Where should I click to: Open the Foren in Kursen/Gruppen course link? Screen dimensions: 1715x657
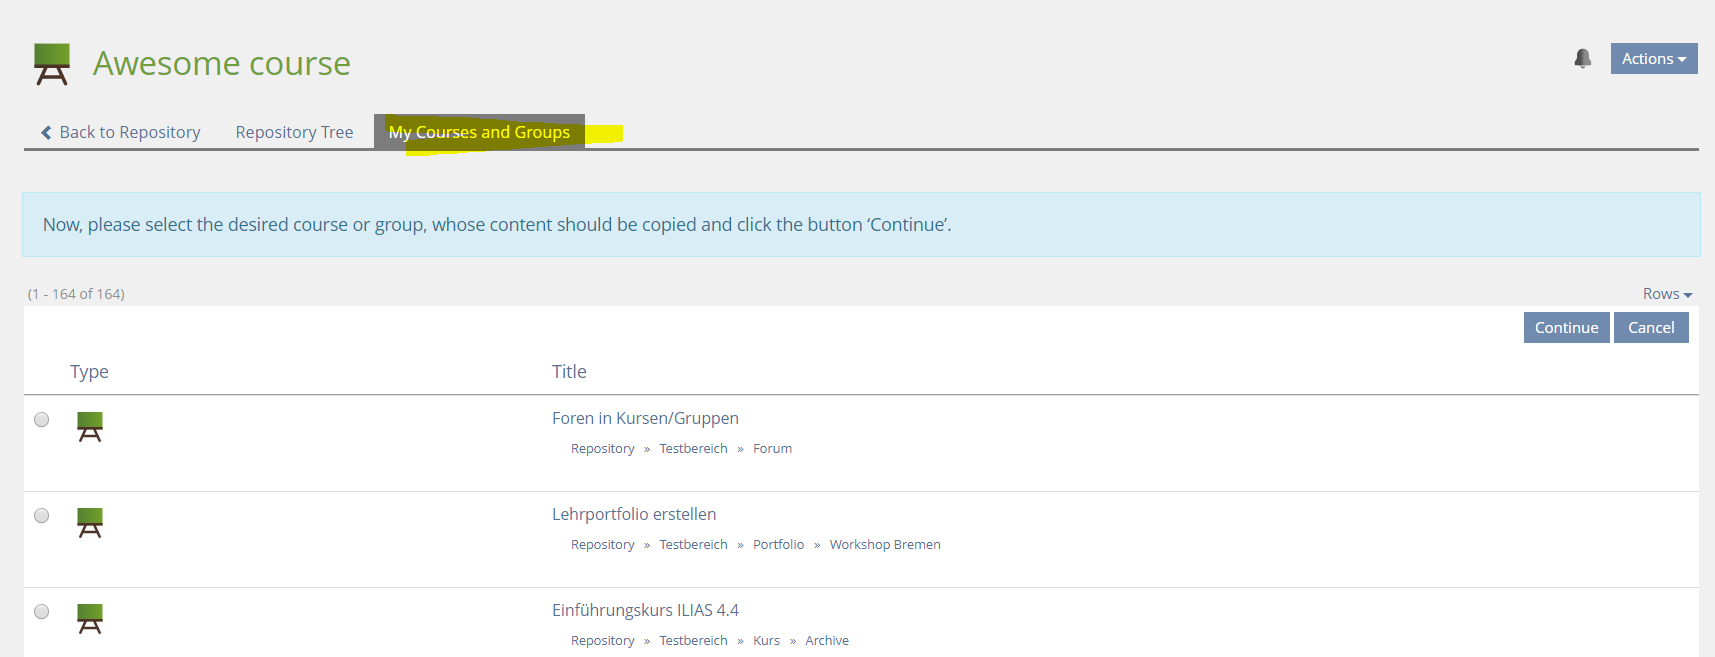pyautogui.click(x=645, y=418)
